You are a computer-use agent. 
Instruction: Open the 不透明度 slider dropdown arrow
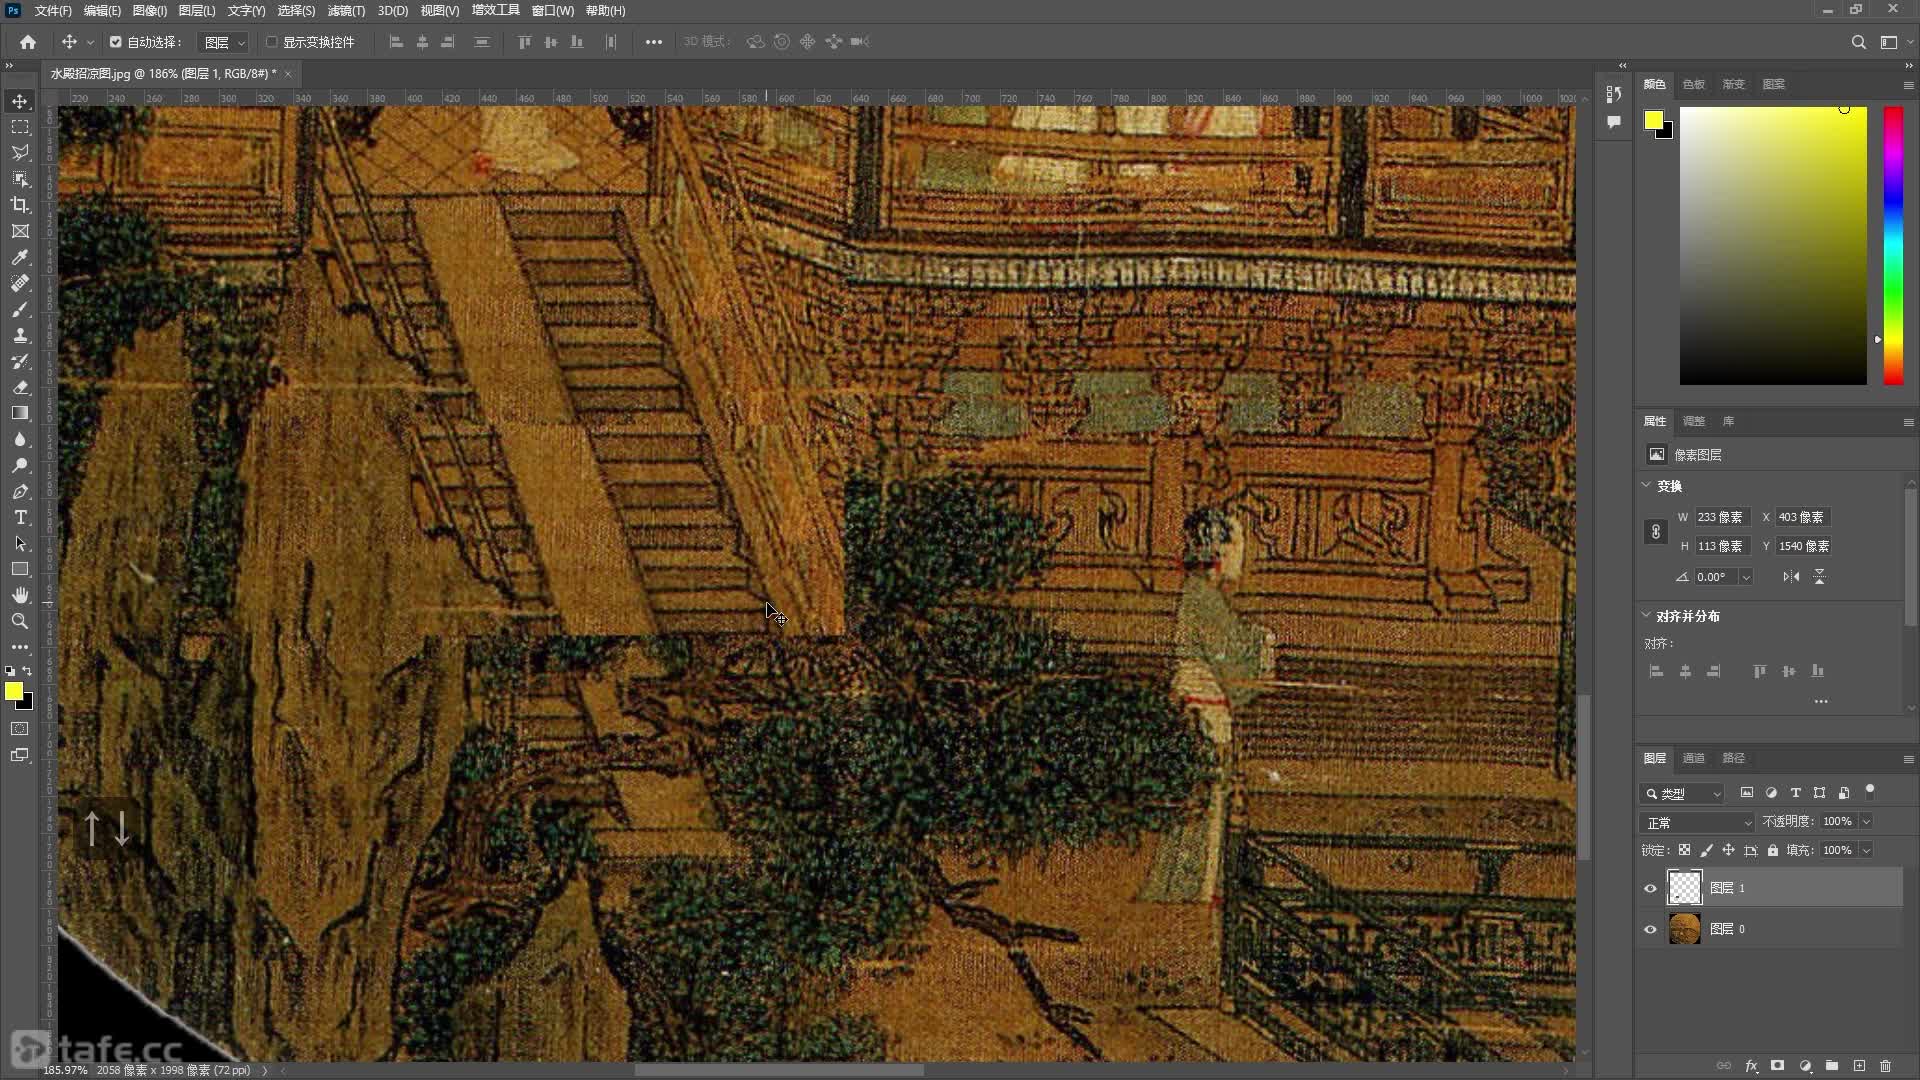[1866, 822]
